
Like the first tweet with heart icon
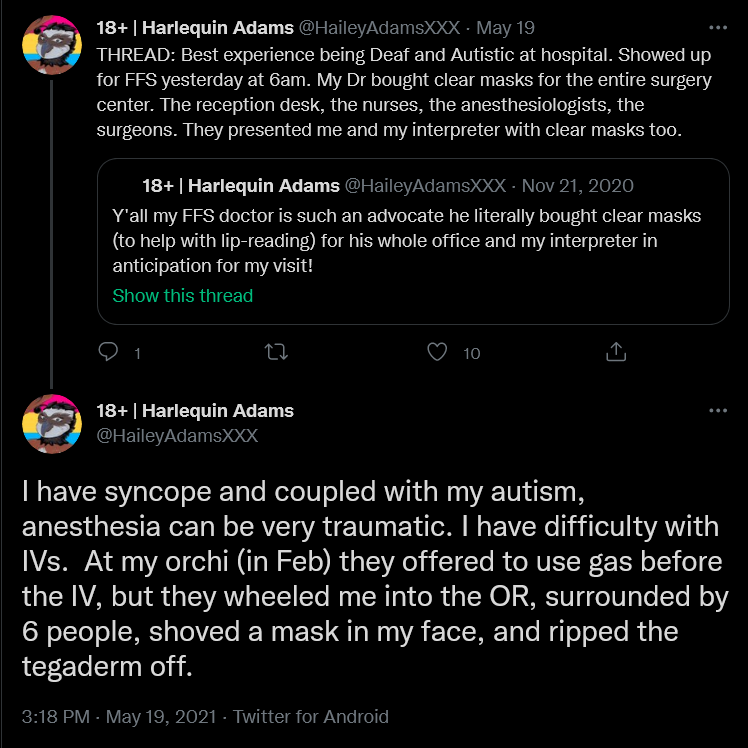(436, 352)
